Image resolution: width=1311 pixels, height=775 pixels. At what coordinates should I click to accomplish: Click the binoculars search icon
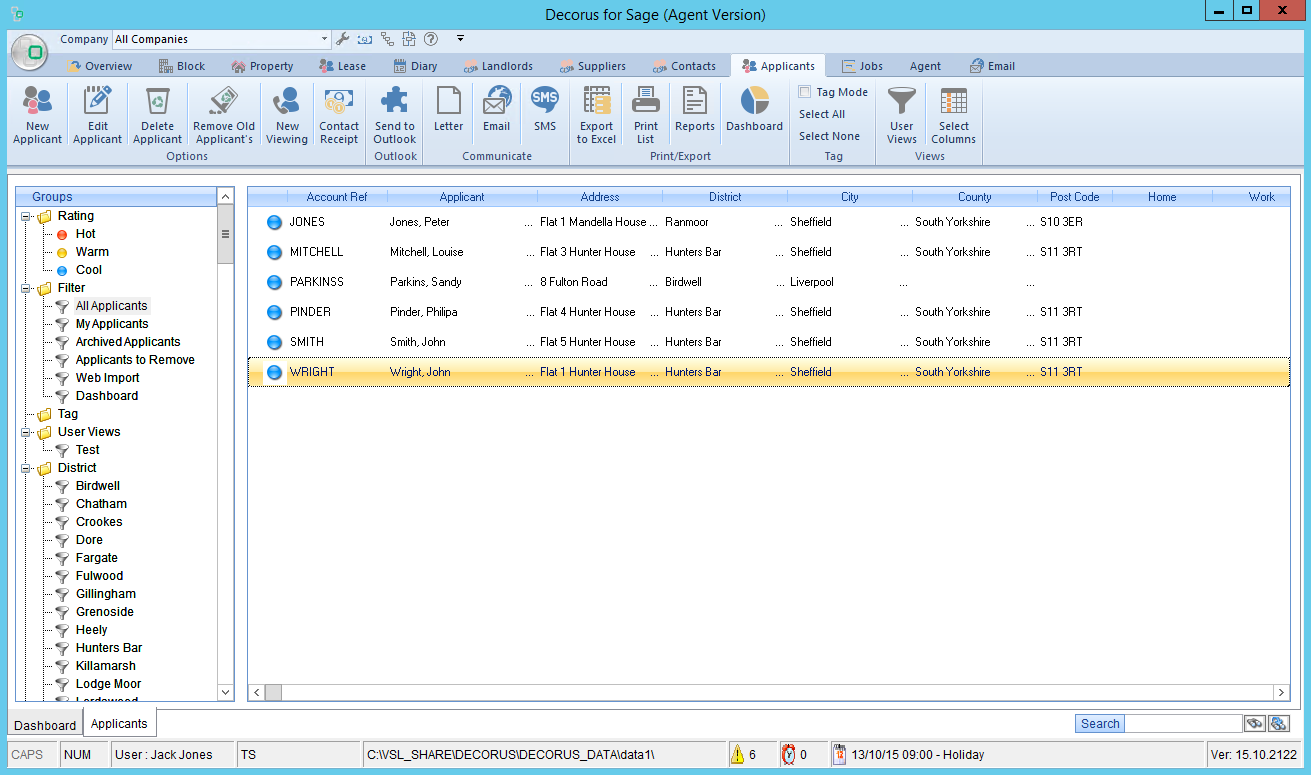(x=1255, y=724)
